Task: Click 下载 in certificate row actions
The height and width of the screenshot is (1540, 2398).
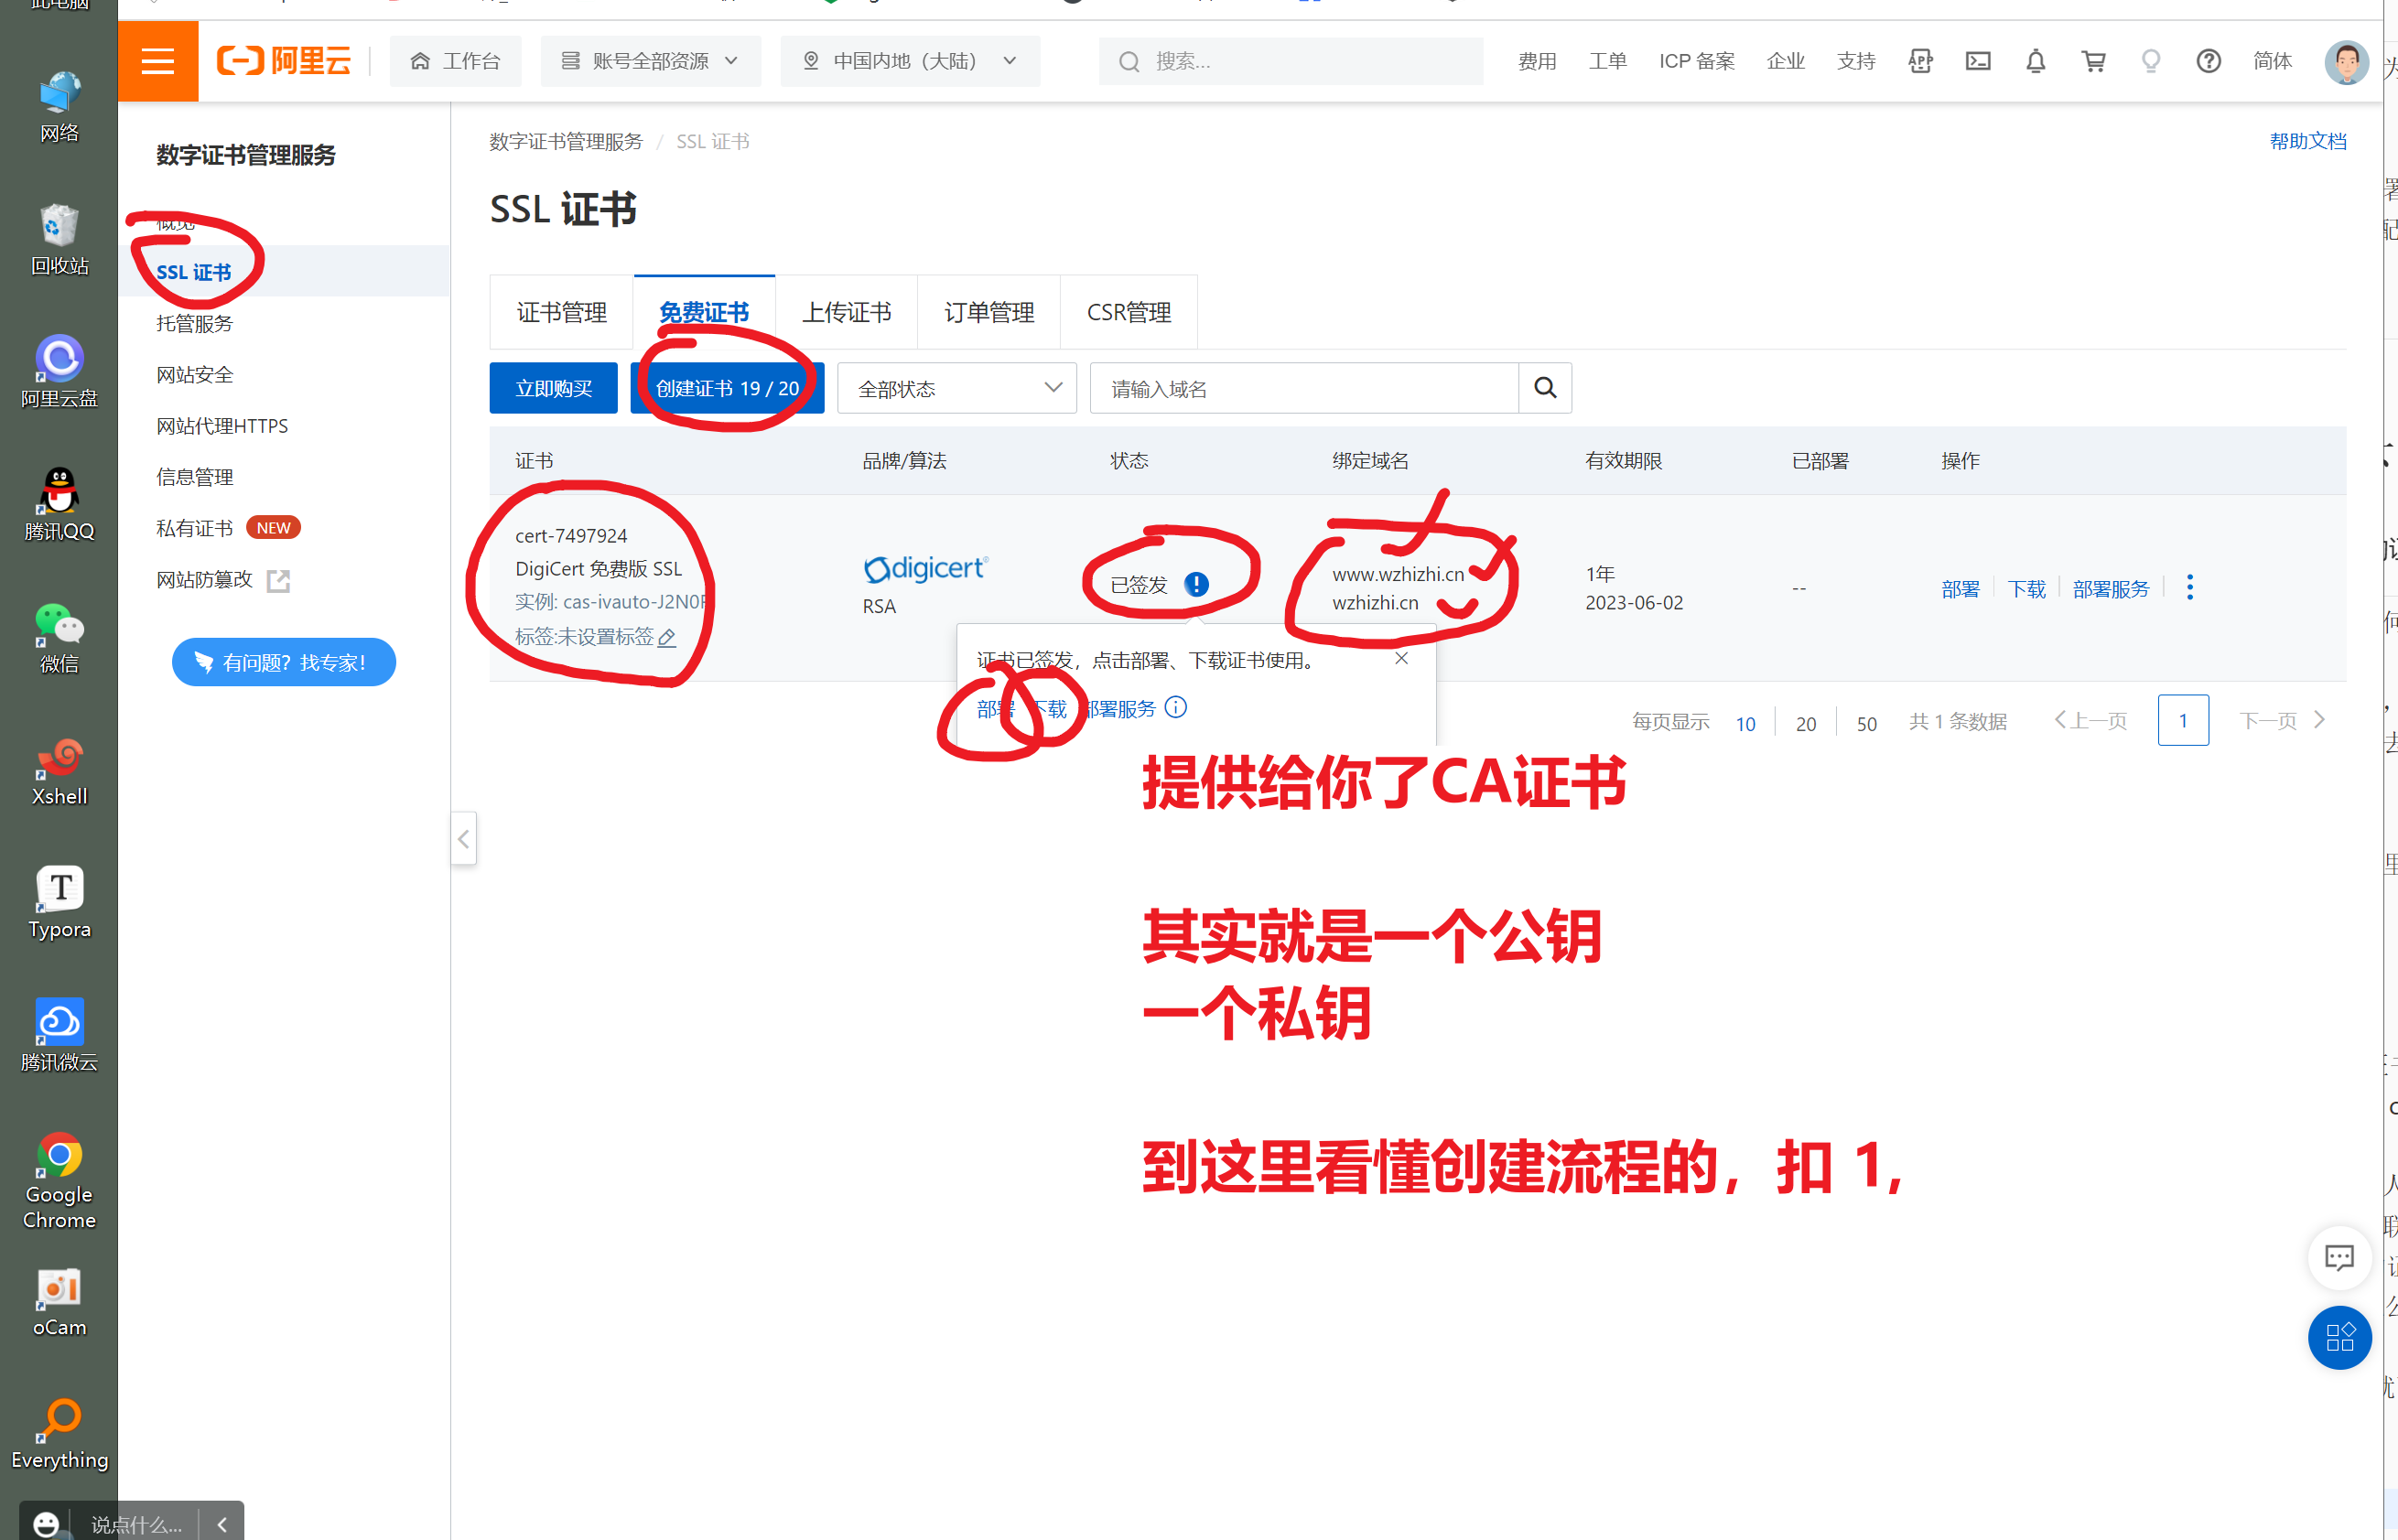Action: coord(2026,589)
